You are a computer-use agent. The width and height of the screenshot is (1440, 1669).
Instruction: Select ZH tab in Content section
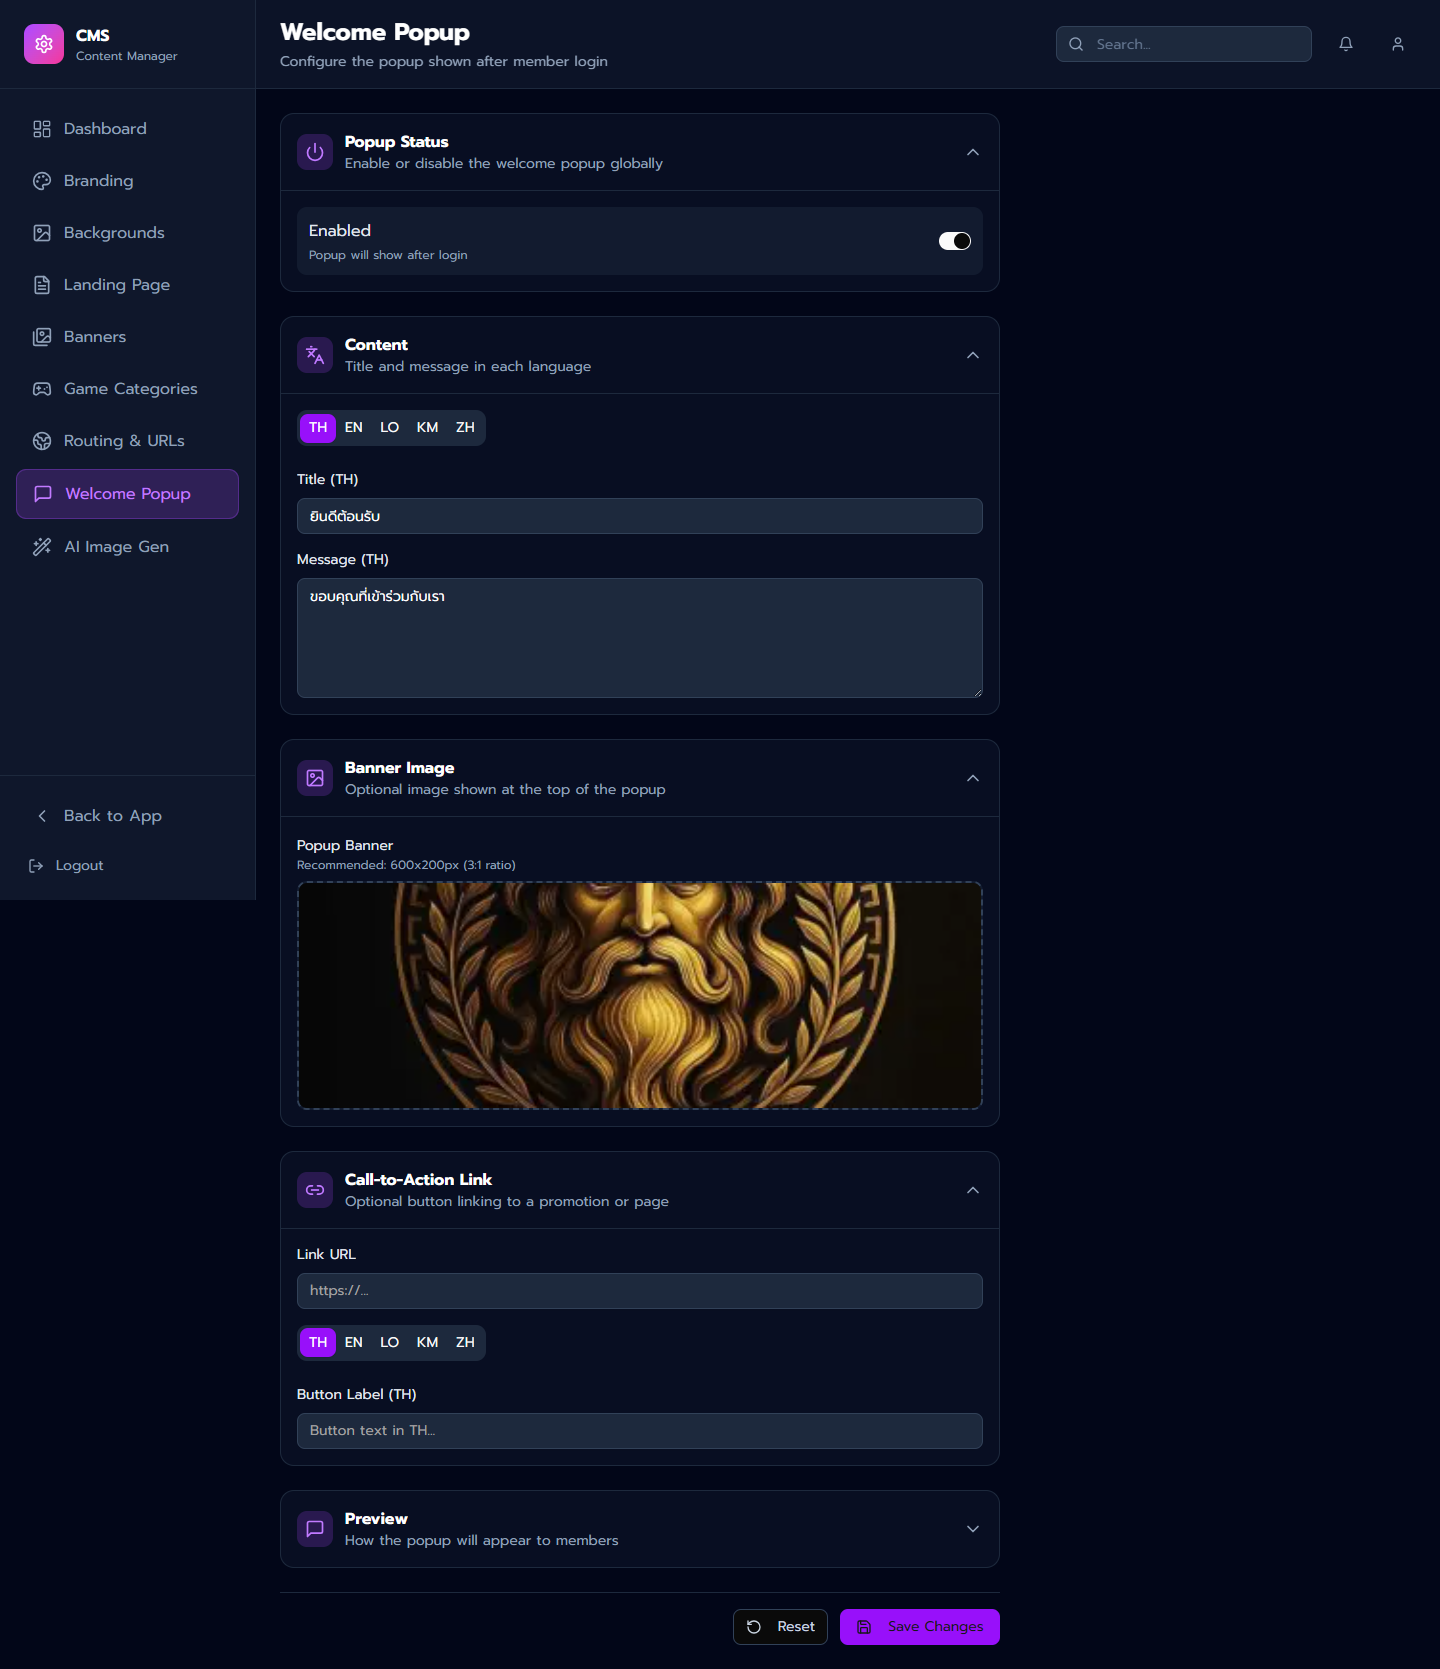point(465,428)
